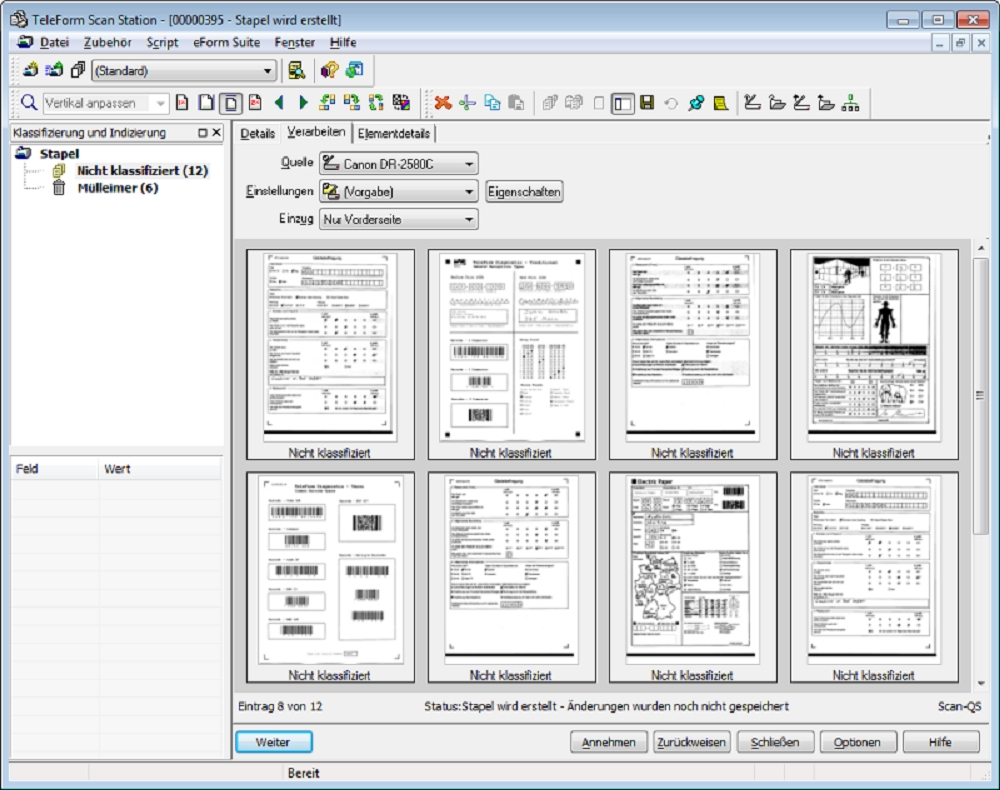Click the green floppy disk save icon
1000x790 pixels.
coord(647,103)
